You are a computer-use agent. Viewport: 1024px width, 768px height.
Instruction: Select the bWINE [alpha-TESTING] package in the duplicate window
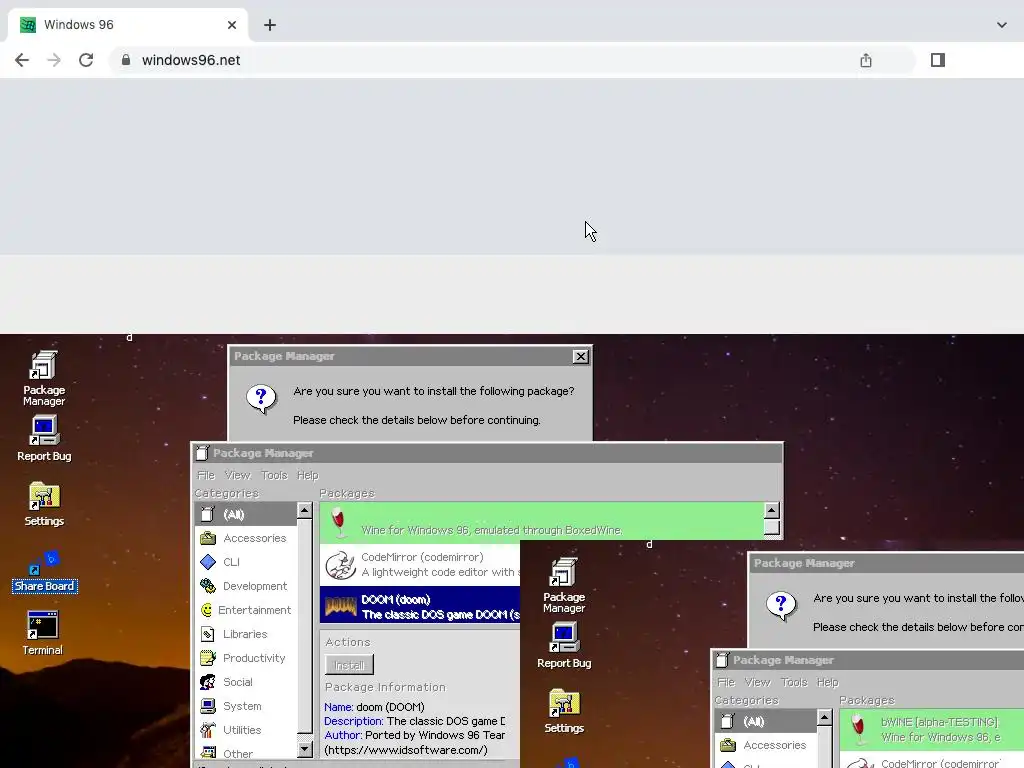[932, 729]
